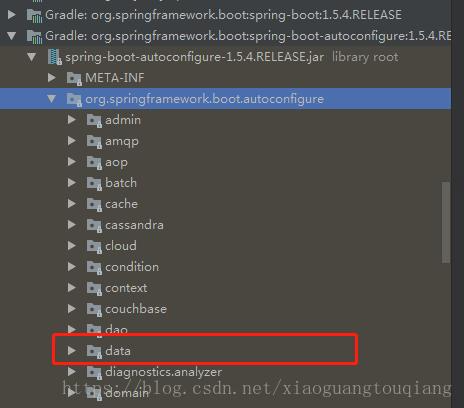Select the 'spring-boot-autoconfigure-1.5.4.RELEASE.jar' label
Image resolution: width=464 pixels, height=408 pixels.
tap(194, 57)
